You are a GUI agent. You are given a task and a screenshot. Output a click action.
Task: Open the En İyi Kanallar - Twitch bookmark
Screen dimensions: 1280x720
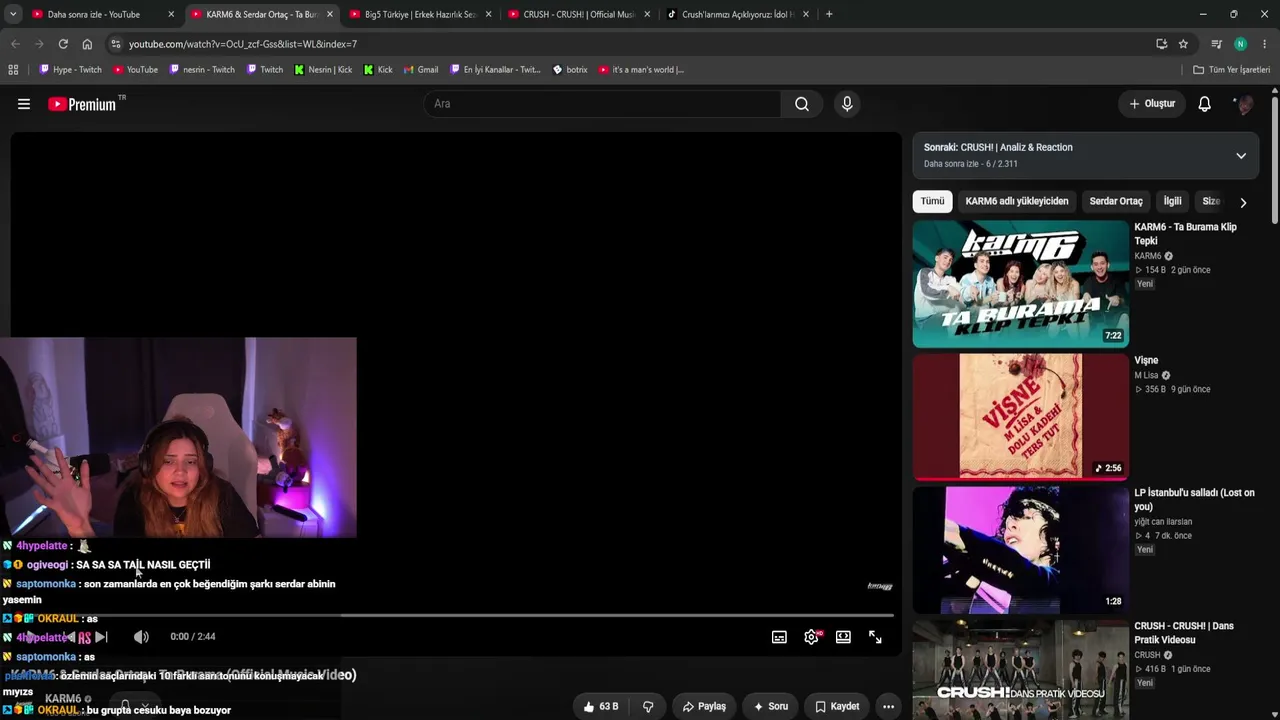495,70
